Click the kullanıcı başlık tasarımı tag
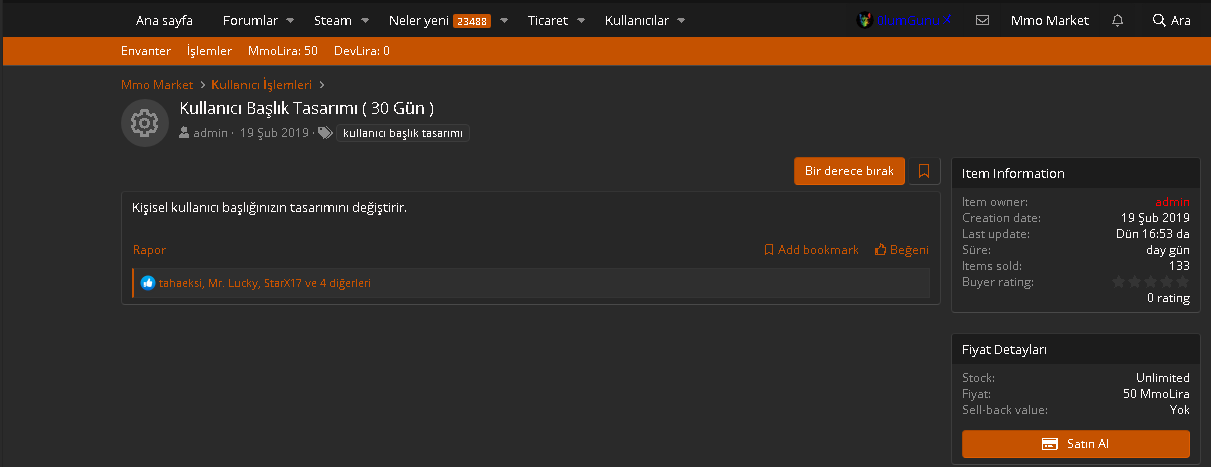Image resolution: width=1211 pixels, height=467 pixels. (403, 133)
